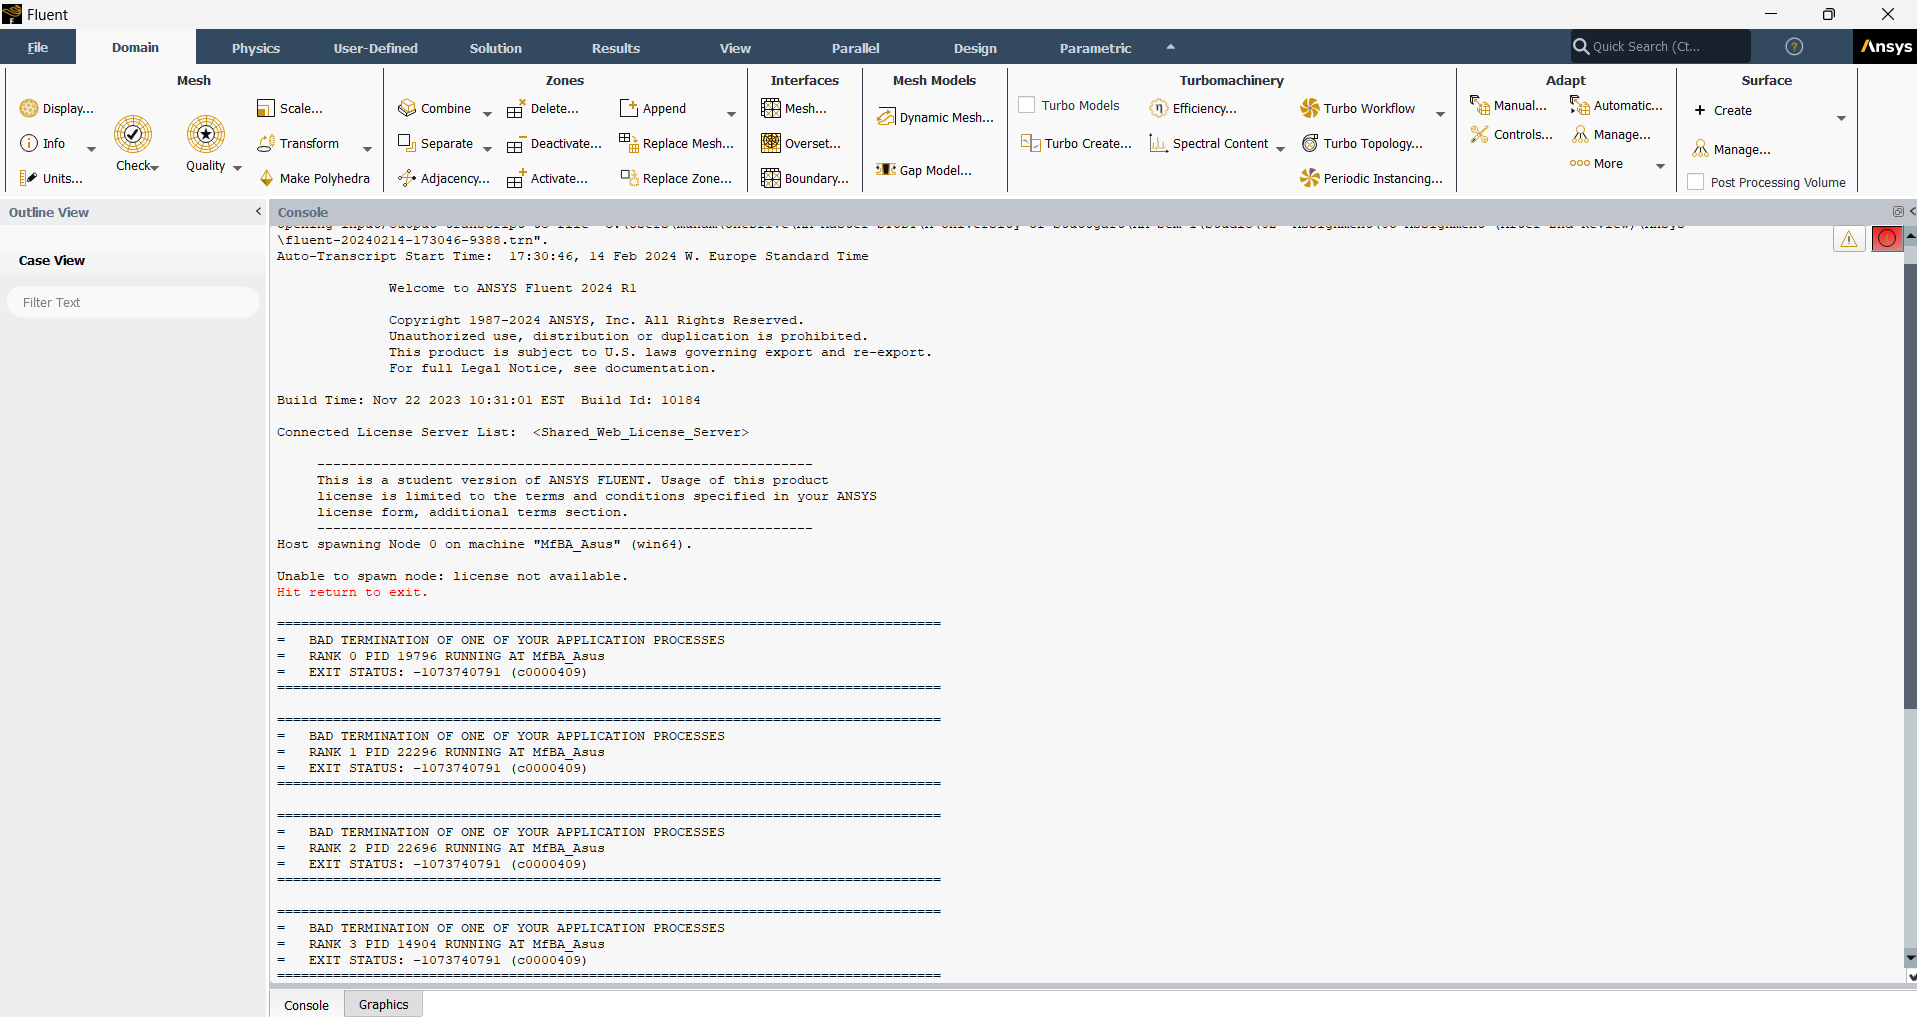Open the mesh Units settings

tap(51, 178)
